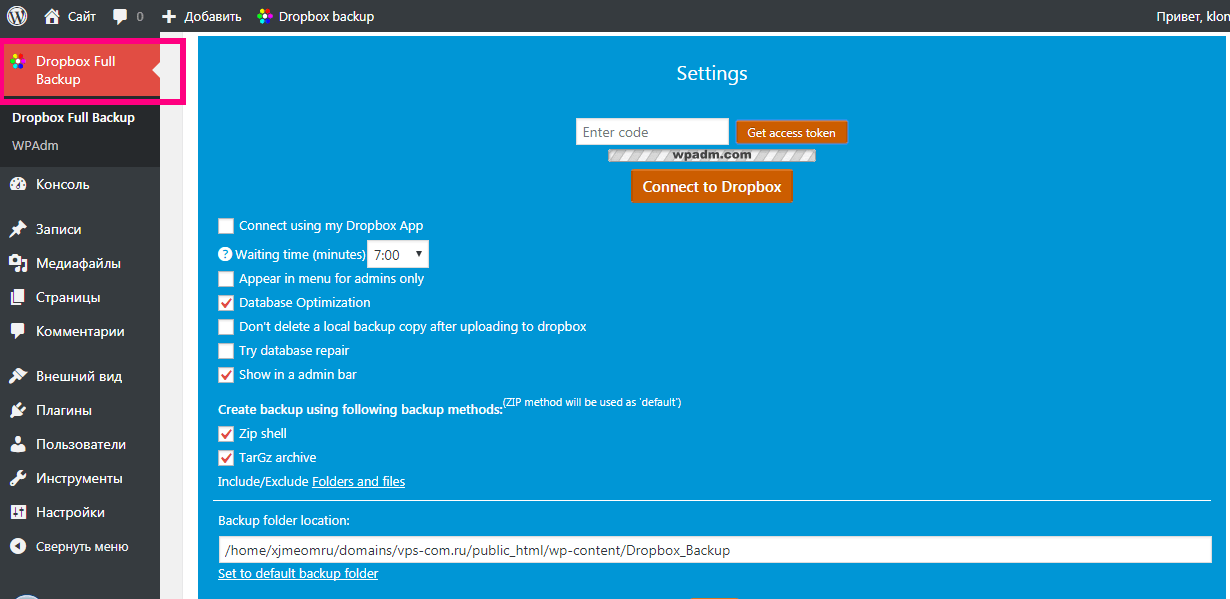Click Привет greeting in admin bar
Image resolution: width=1230 pixels, height=599 pixels.
pyautogui.click(x=1192, y=17)
